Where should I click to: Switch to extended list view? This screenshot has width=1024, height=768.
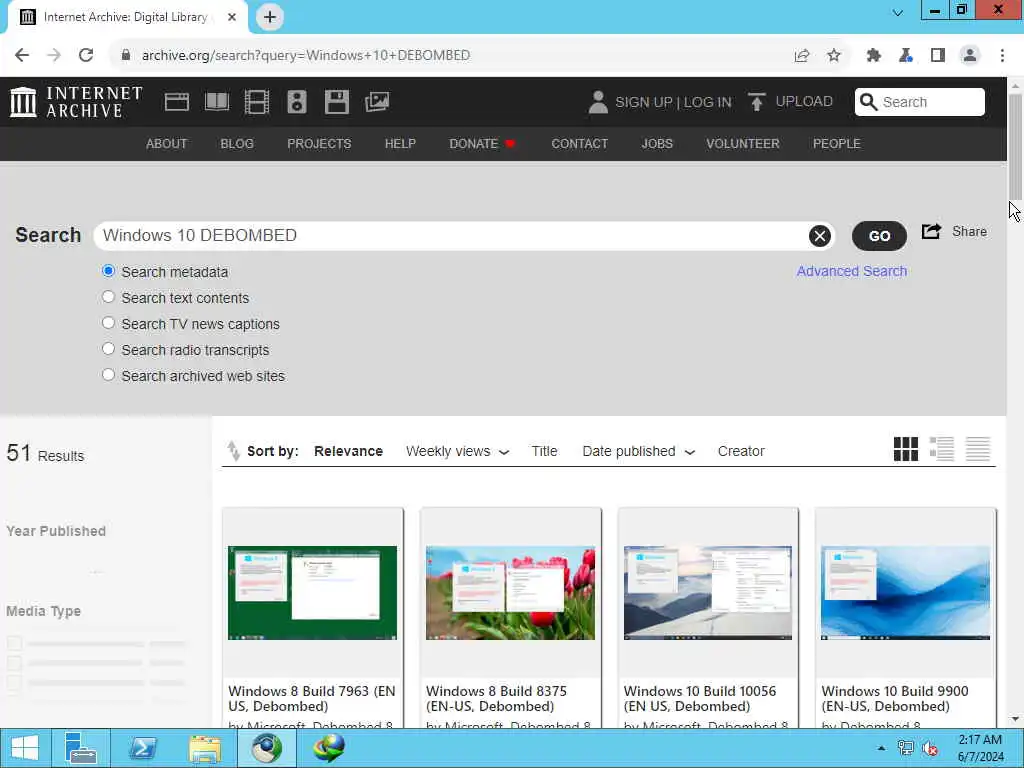[x=942, y=449]
